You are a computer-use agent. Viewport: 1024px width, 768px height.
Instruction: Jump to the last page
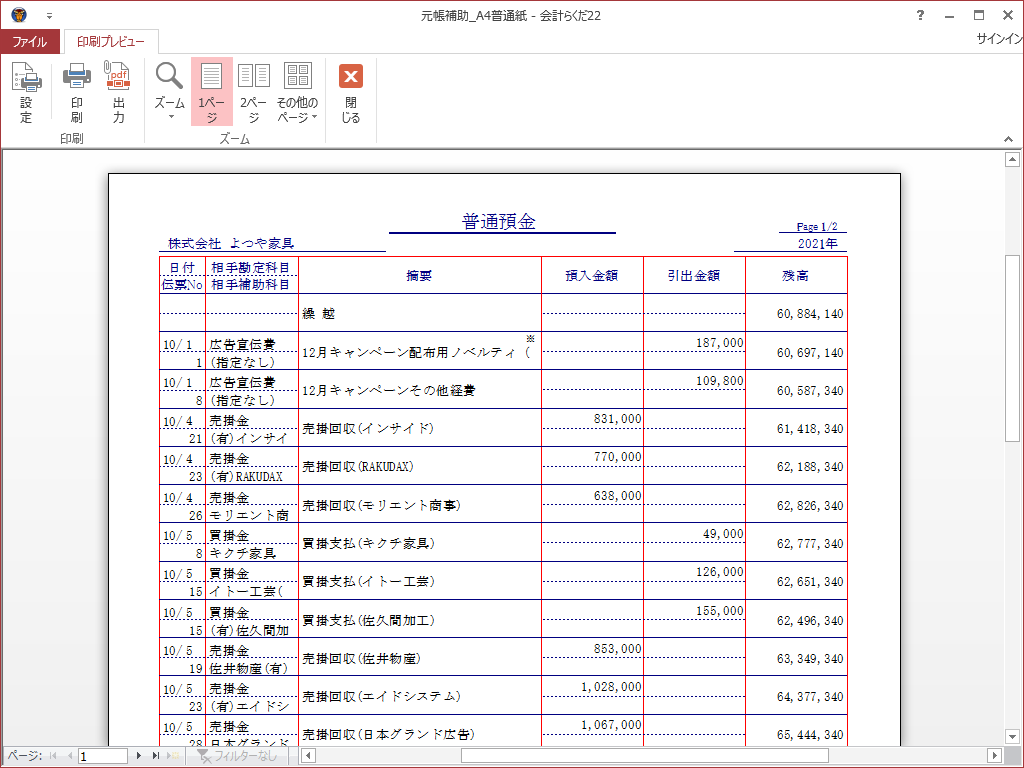(155, 756)
